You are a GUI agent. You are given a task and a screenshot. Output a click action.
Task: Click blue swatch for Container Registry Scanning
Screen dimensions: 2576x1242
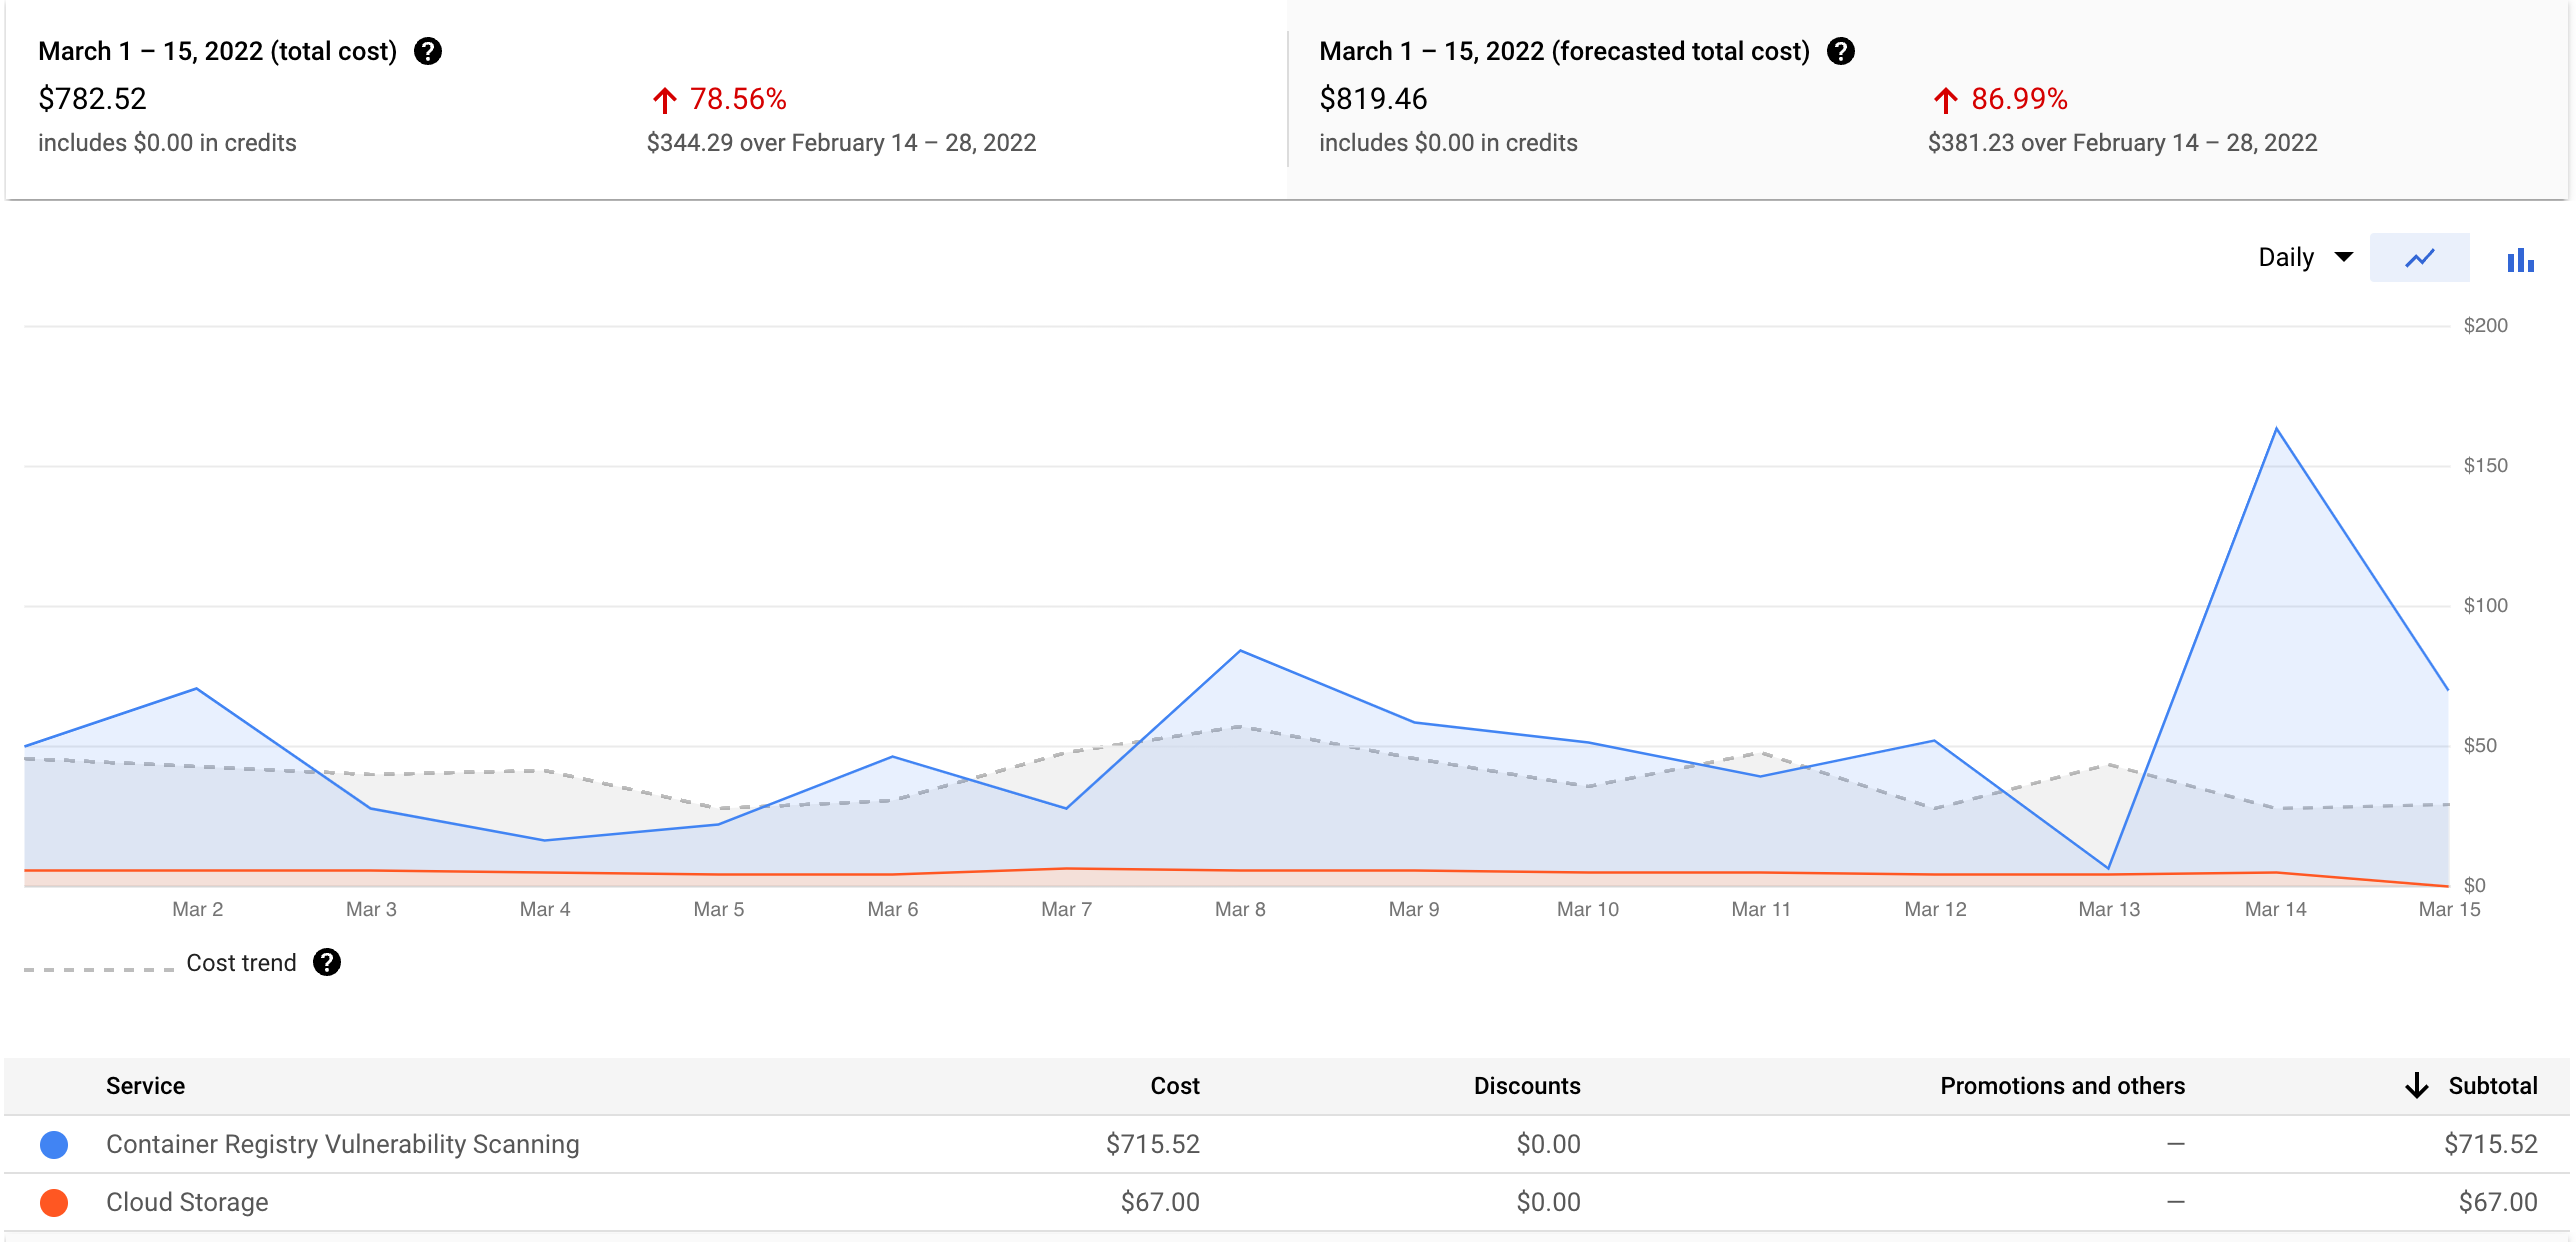click(54, 1144)
